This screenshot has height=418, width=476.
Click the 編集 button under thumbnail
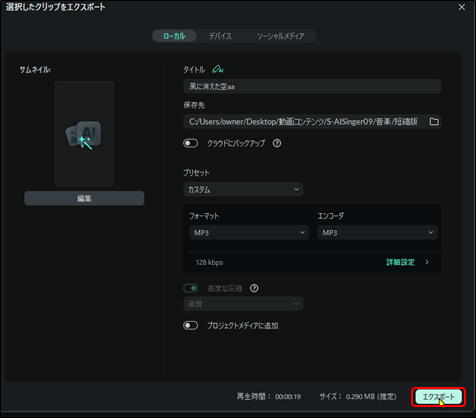(x=84, y=198)
